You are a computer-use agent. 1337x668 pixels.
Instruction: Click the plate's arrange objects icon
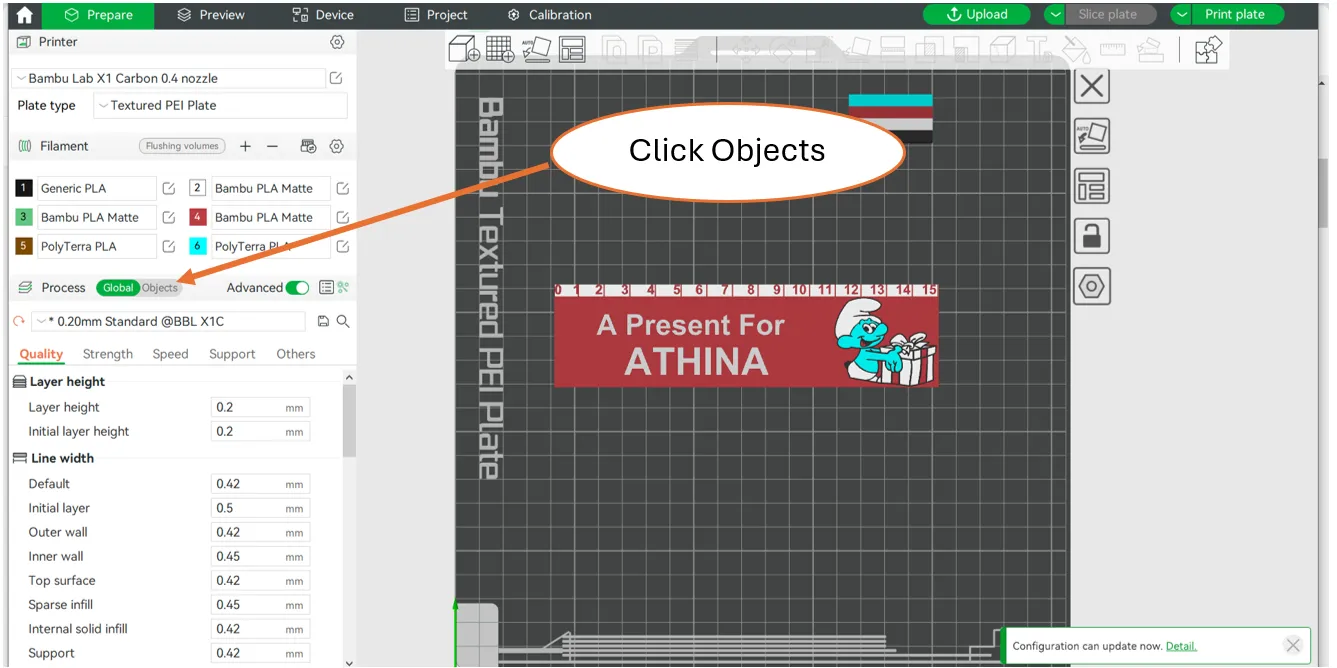pyautogui.click(x=1092, y=186)
